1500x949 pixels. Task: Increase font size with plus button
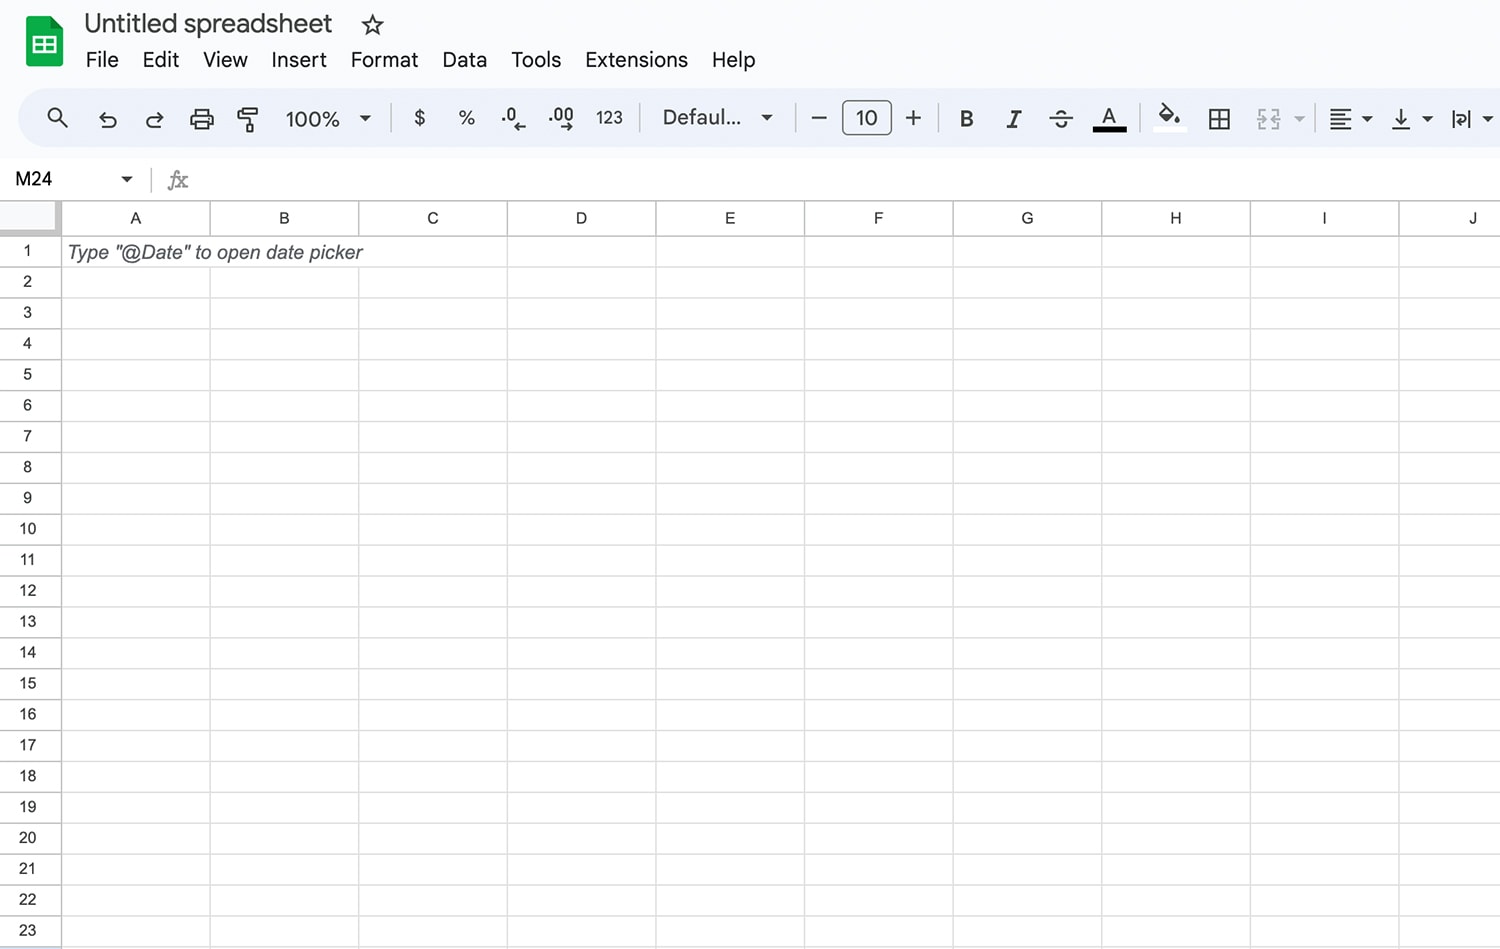click(913, 118)
